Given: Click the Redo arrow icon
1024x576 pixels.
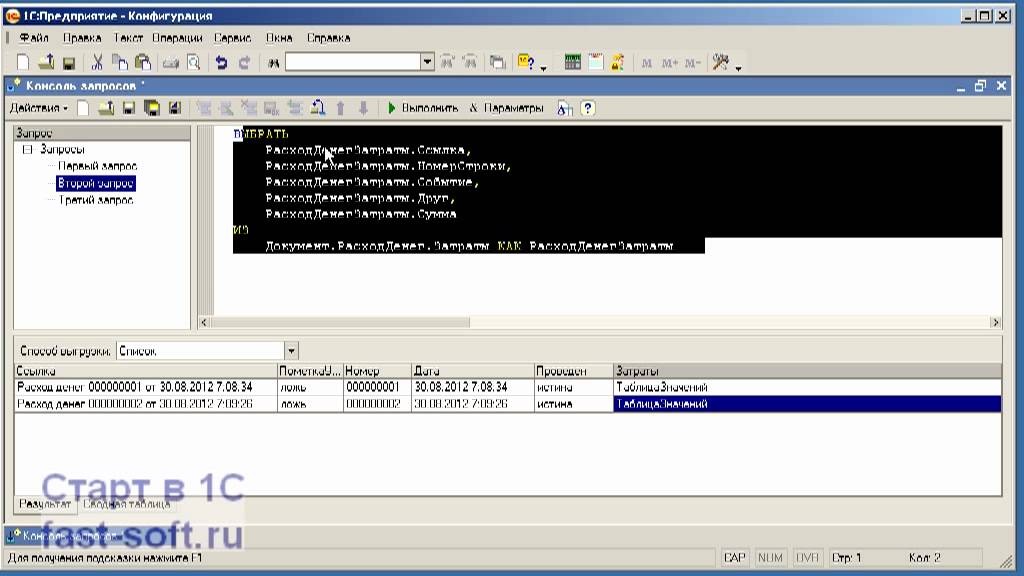Looking at the screenshot, I should 244,63.
